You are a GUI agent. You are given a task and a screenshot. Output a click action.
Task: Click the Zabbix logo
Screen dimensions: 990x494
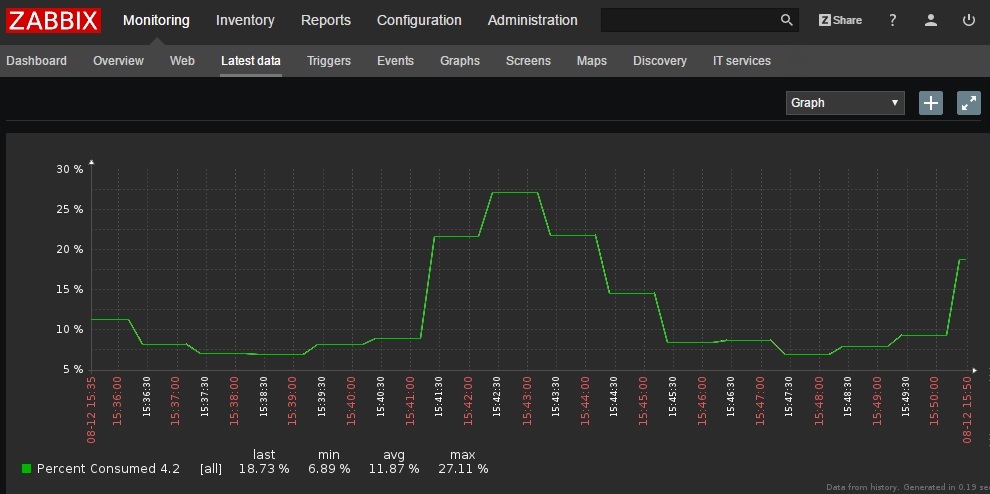54,20
